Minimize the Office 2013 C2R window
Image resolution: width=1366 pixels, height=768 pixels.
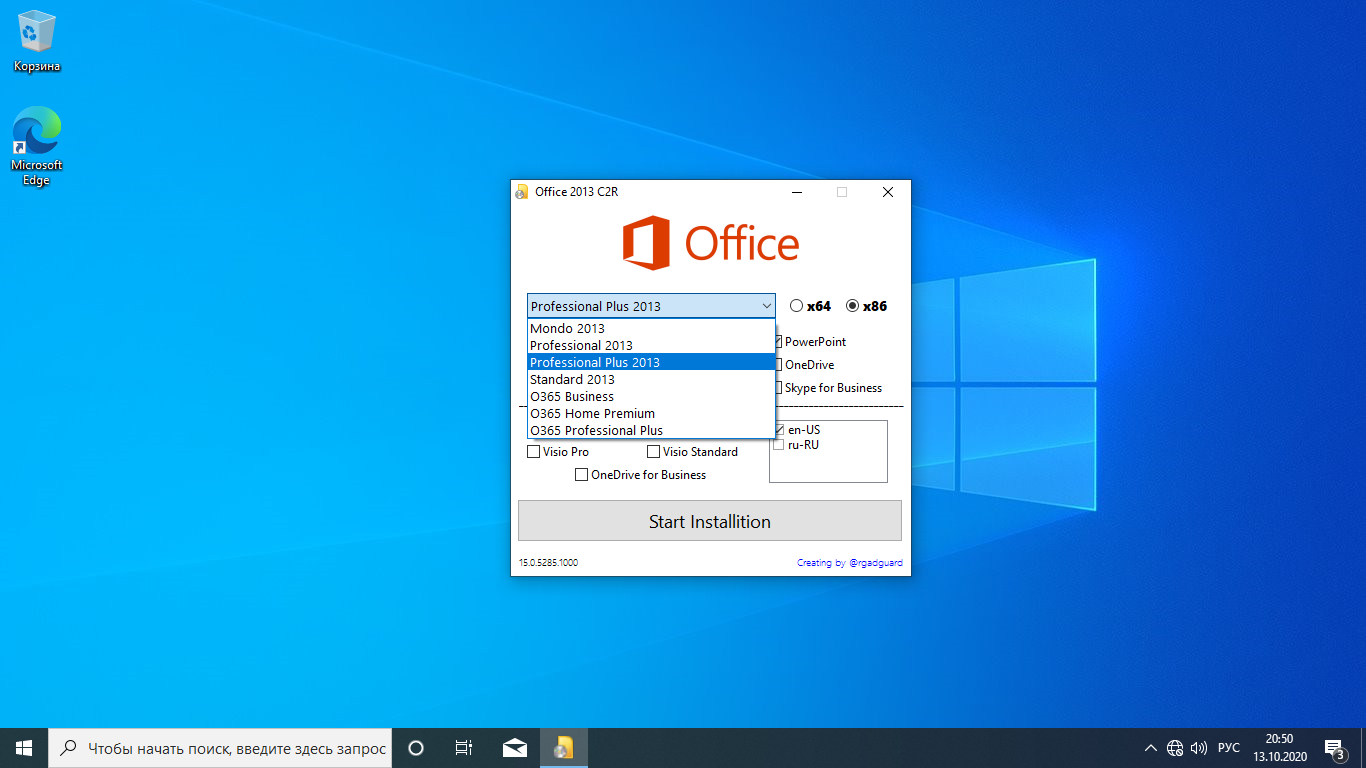pyautogui.click(x=796, y=192)
